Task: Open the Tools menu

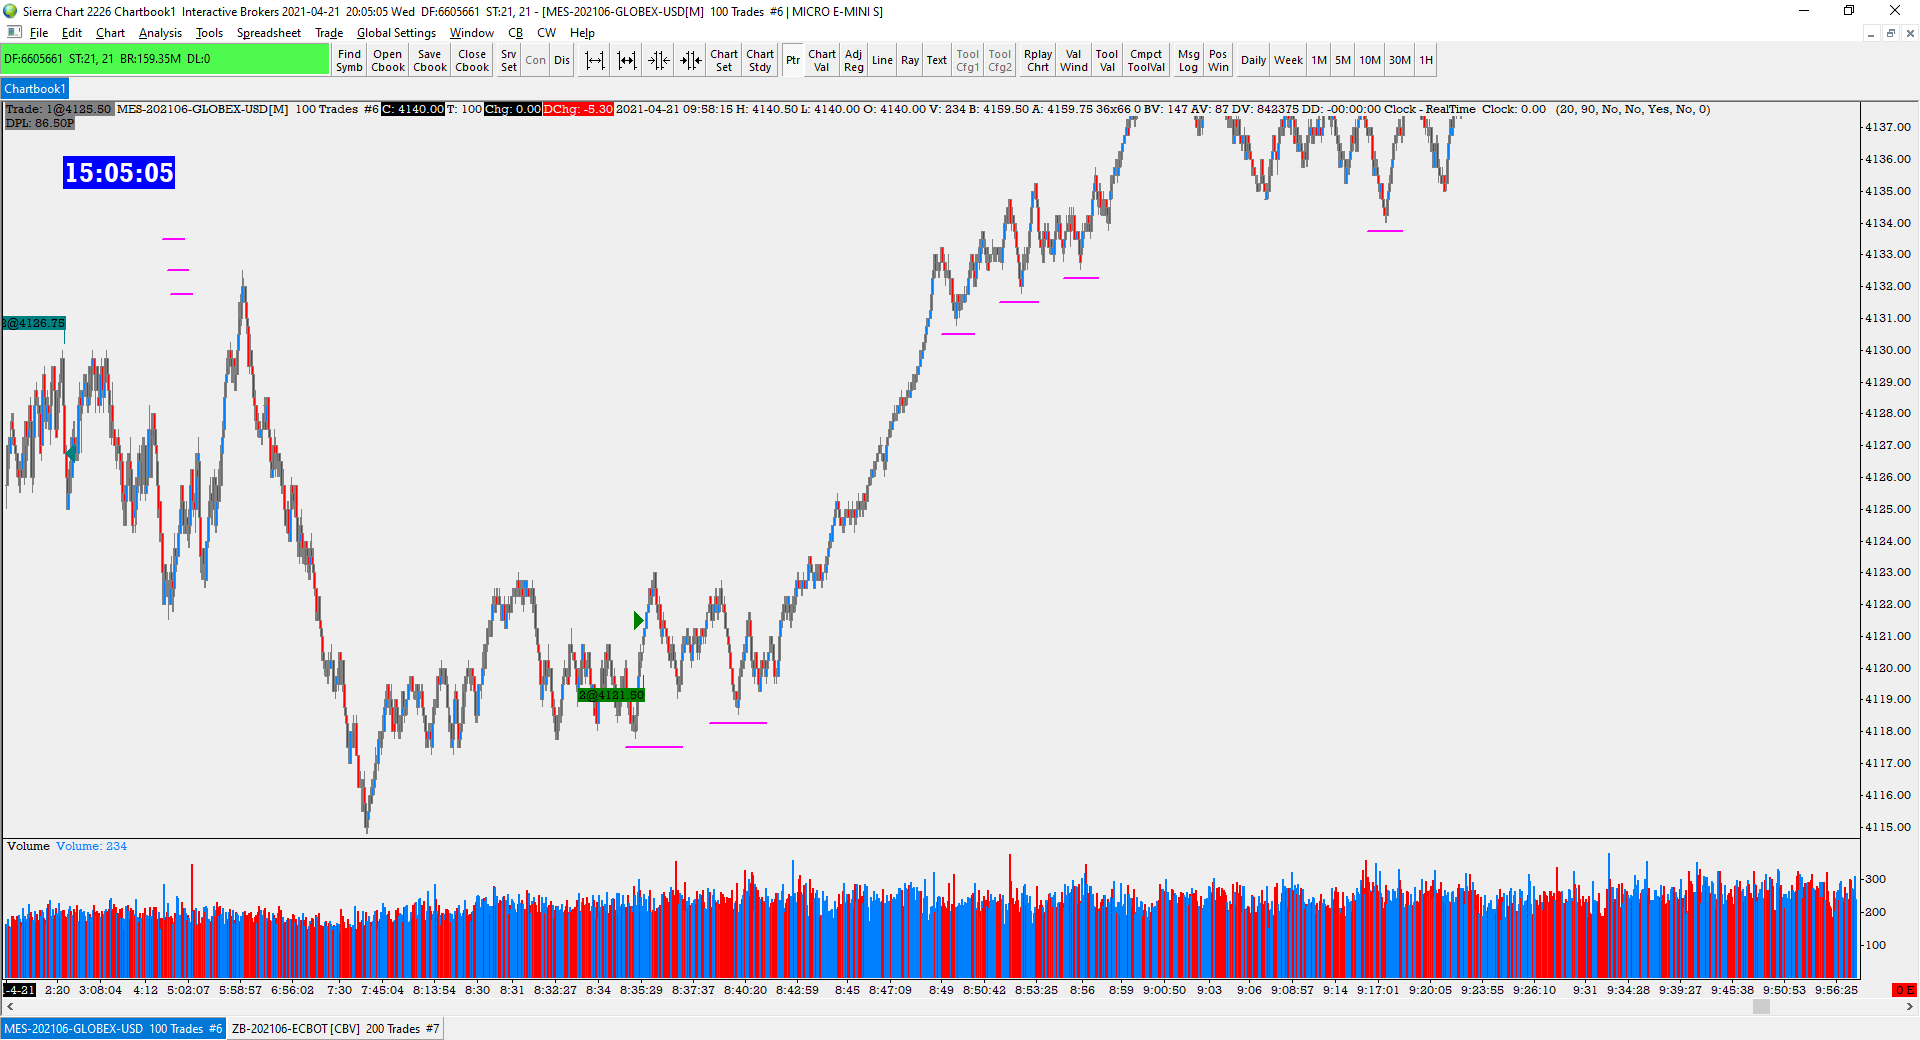Action: (209, 33)
